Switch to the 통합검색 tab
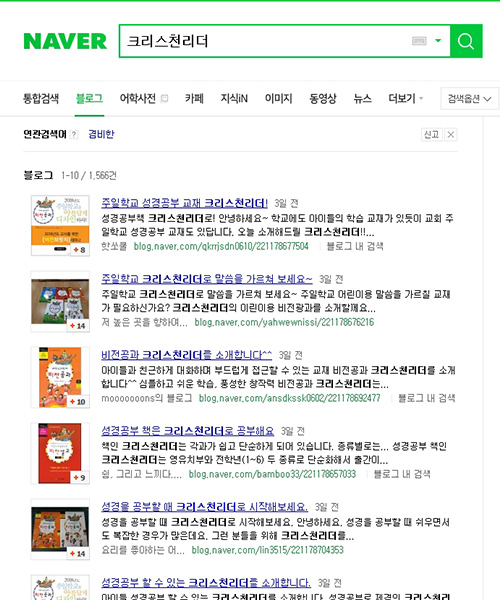Viewport: 500px width, 600px height. point(41,99)
